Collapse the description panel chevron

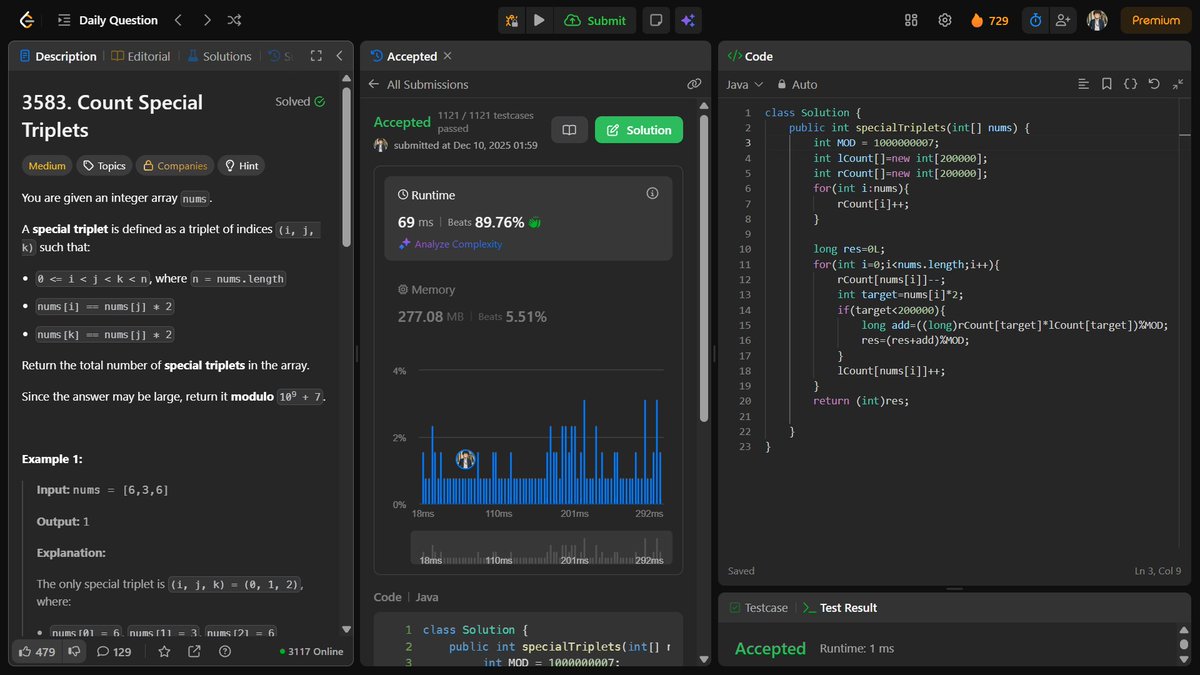(340, 56)
